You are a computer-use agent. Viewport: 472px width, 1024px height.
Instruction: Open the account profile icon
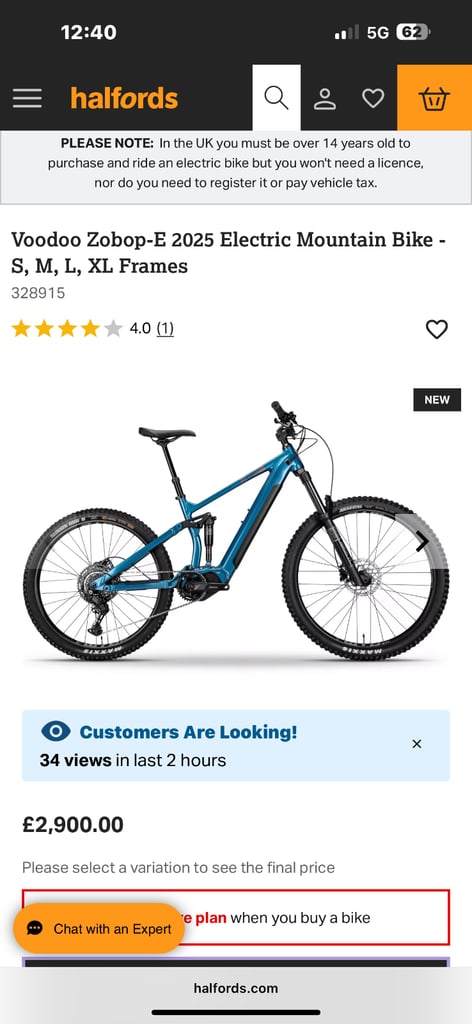[x=324, y=99]
